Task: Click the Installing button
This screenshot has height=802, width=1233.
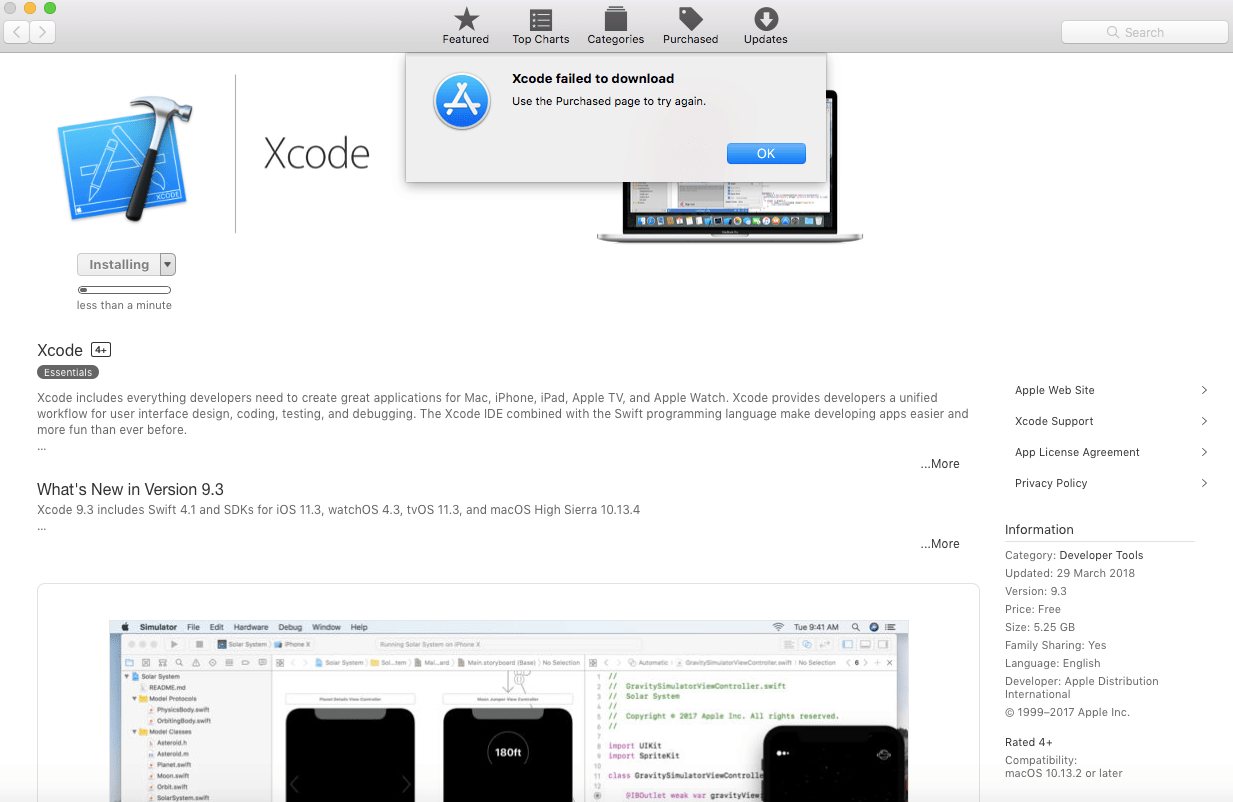Action: coord(119,264)
